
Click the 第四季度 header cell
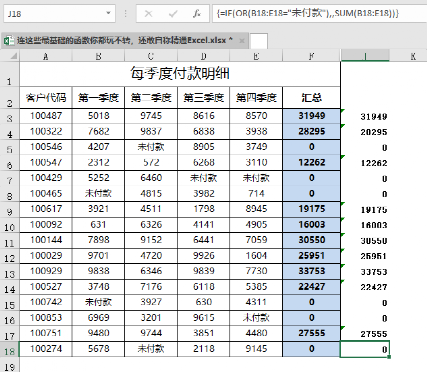(256, 98)
